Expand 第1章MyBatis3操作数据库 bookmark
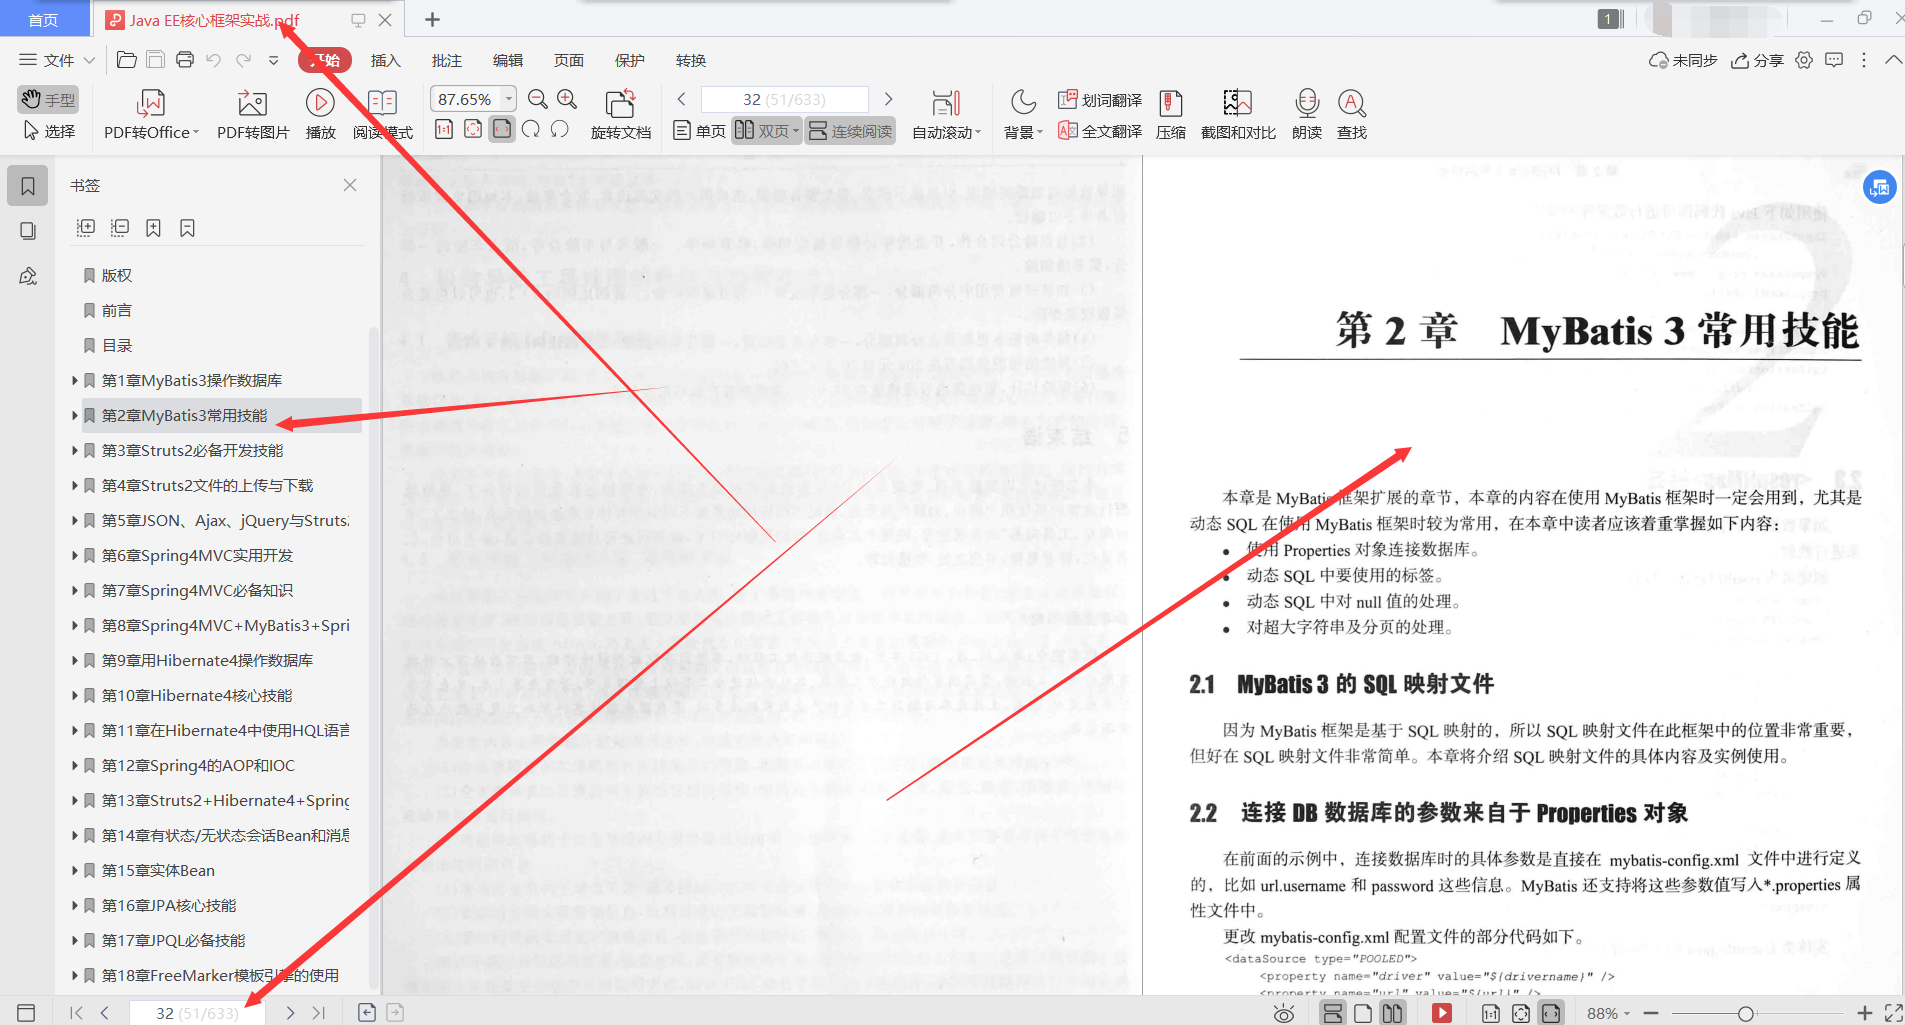Screen dimensions: 1905x1025 click(x=74, y=380)
